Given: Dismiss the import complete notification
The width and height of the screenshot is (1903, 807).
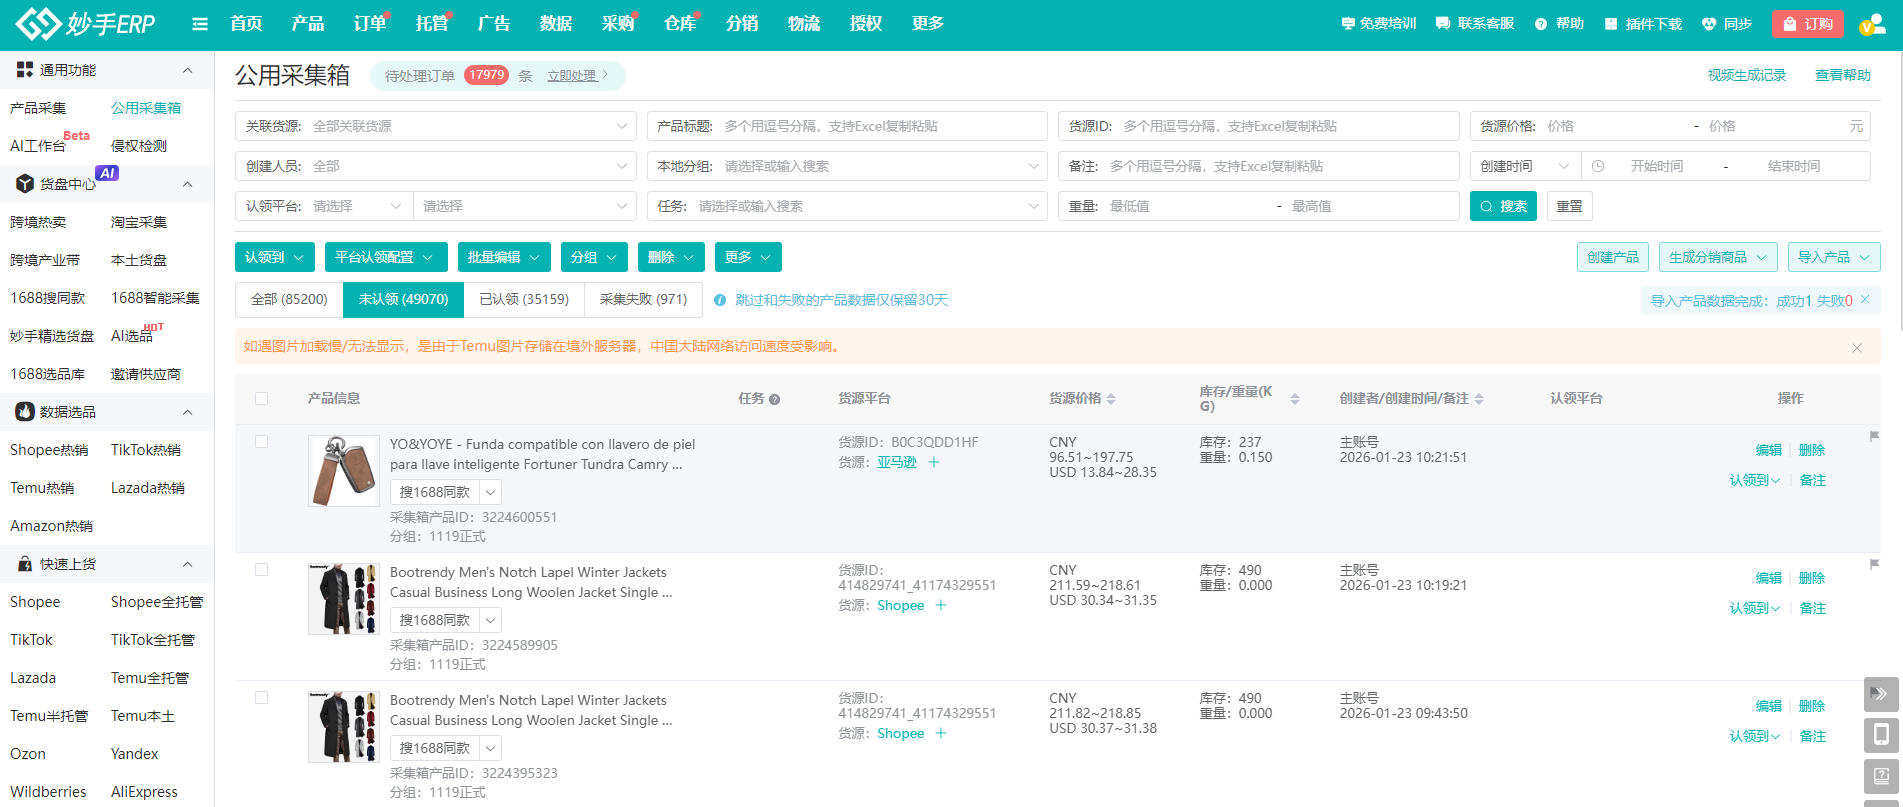Looking at the screenshot, I should [x=1865, y=299].
